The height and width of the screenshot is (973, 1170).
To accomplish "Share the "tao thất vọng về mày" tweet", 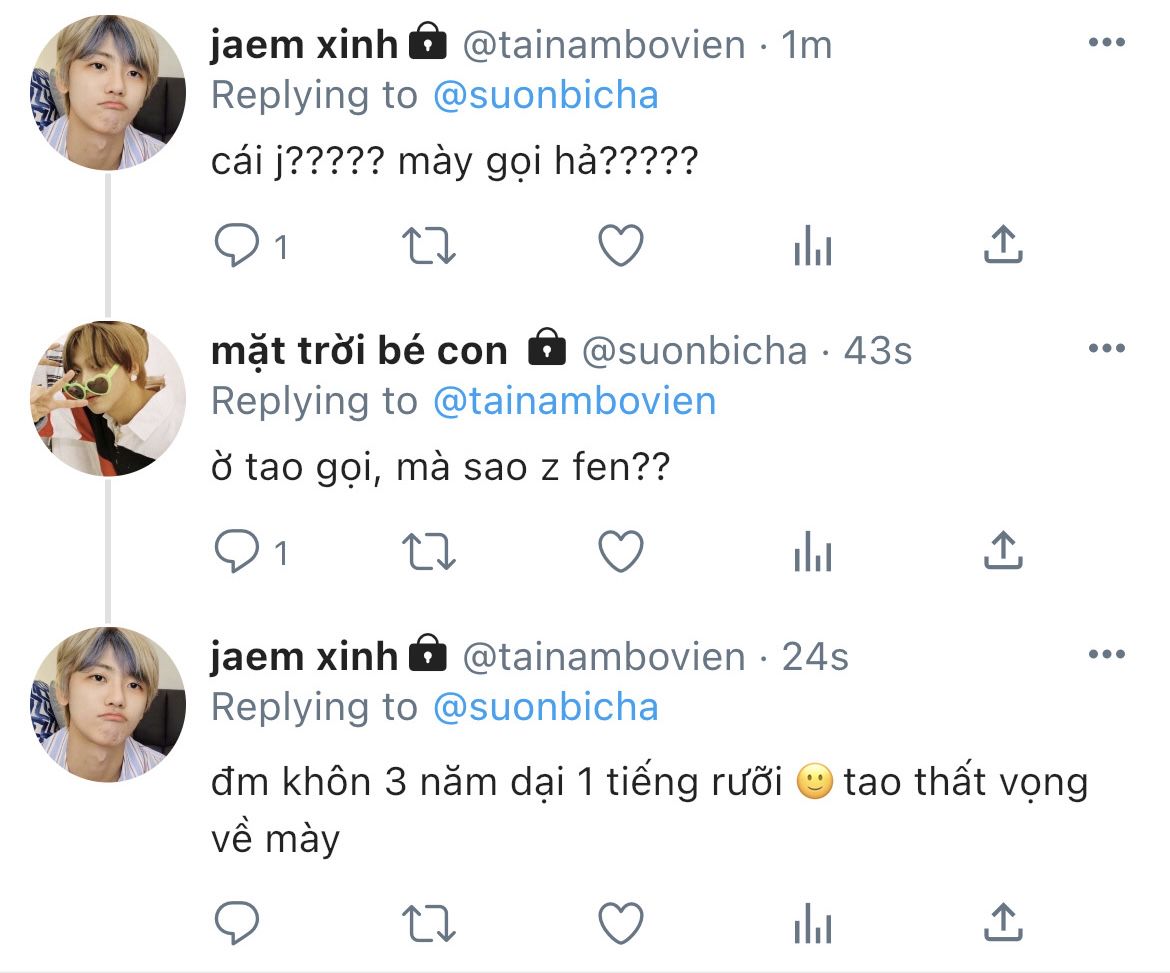I will click(x=1002, y=924).
